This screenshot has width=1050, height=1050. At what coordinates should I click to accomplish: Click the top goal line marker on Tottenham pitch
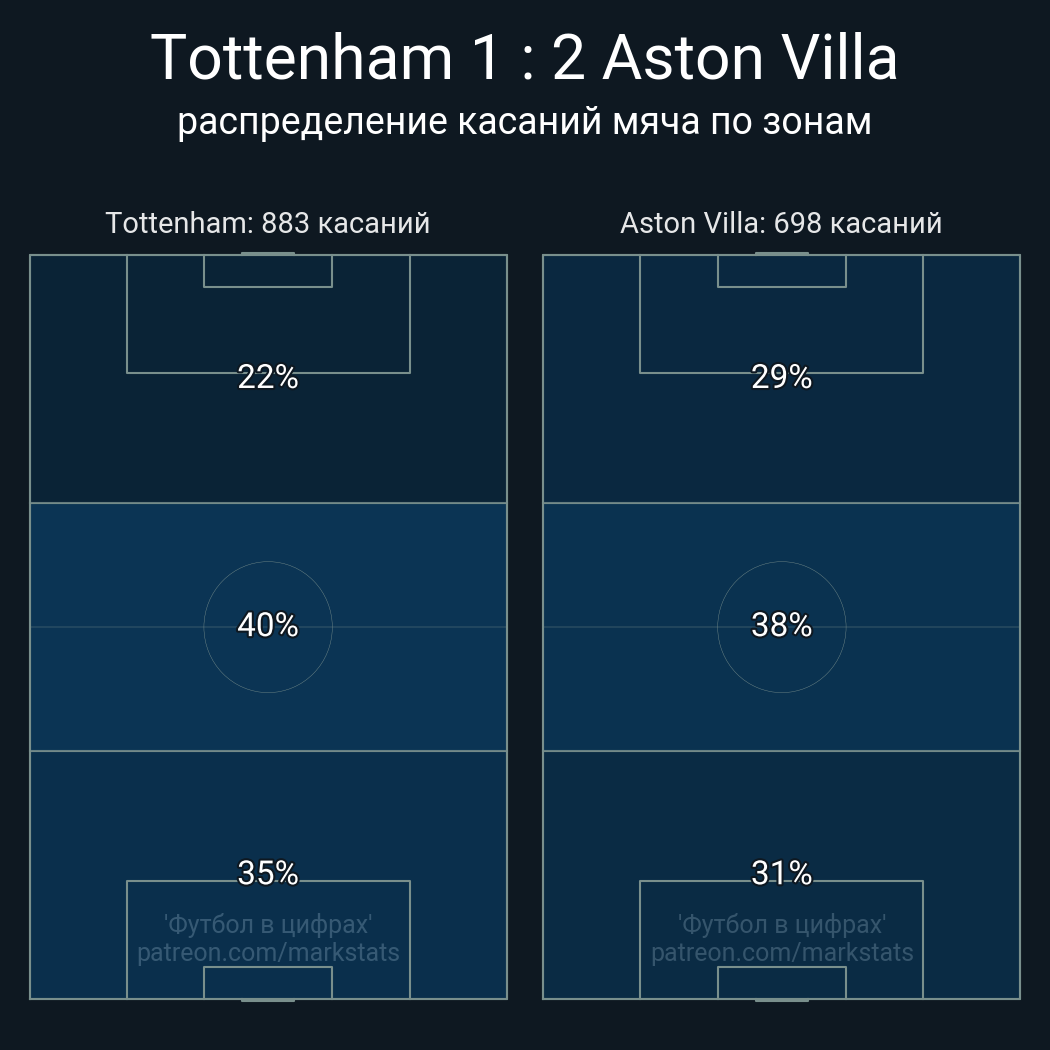click(268, 254)
